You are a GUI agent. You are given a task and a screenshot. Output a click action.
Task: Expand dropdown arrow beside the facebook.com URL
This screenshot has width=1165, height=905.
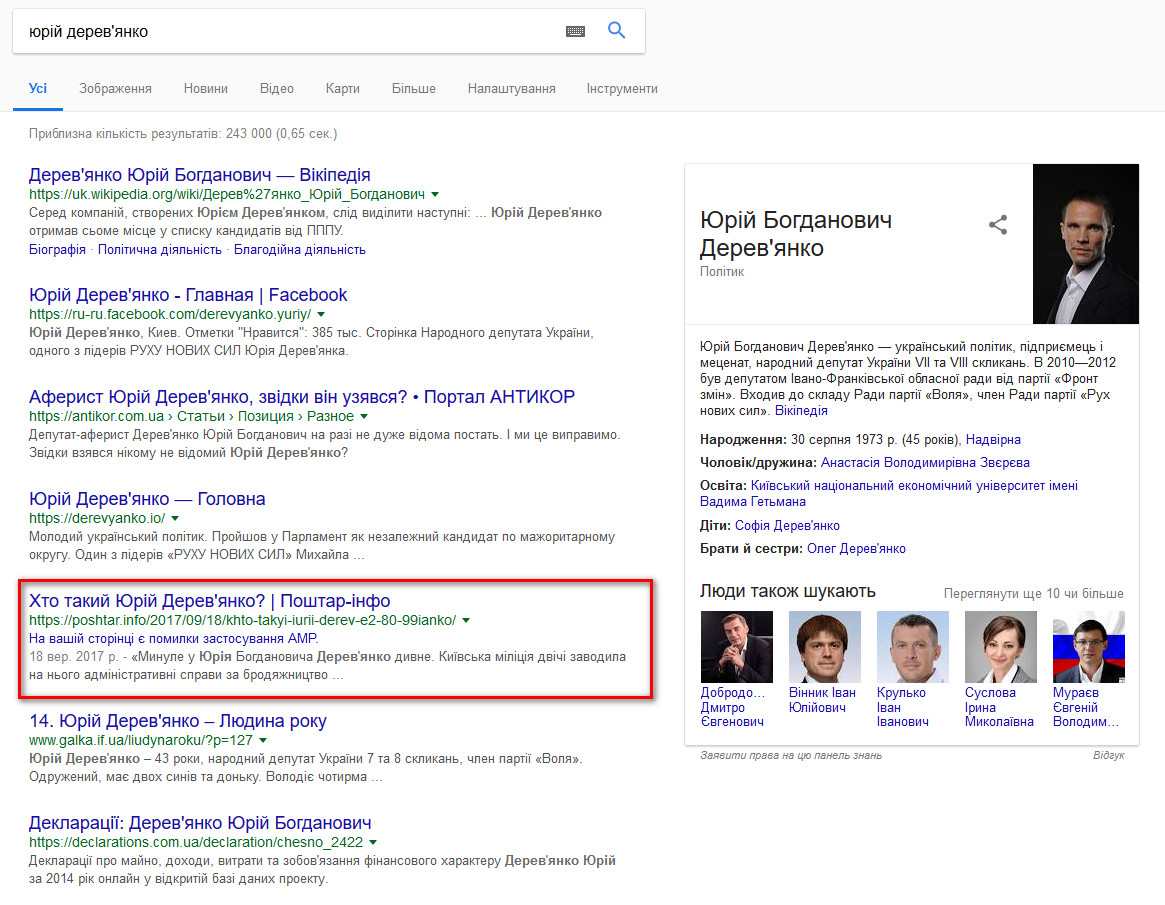tap(321, 315)
